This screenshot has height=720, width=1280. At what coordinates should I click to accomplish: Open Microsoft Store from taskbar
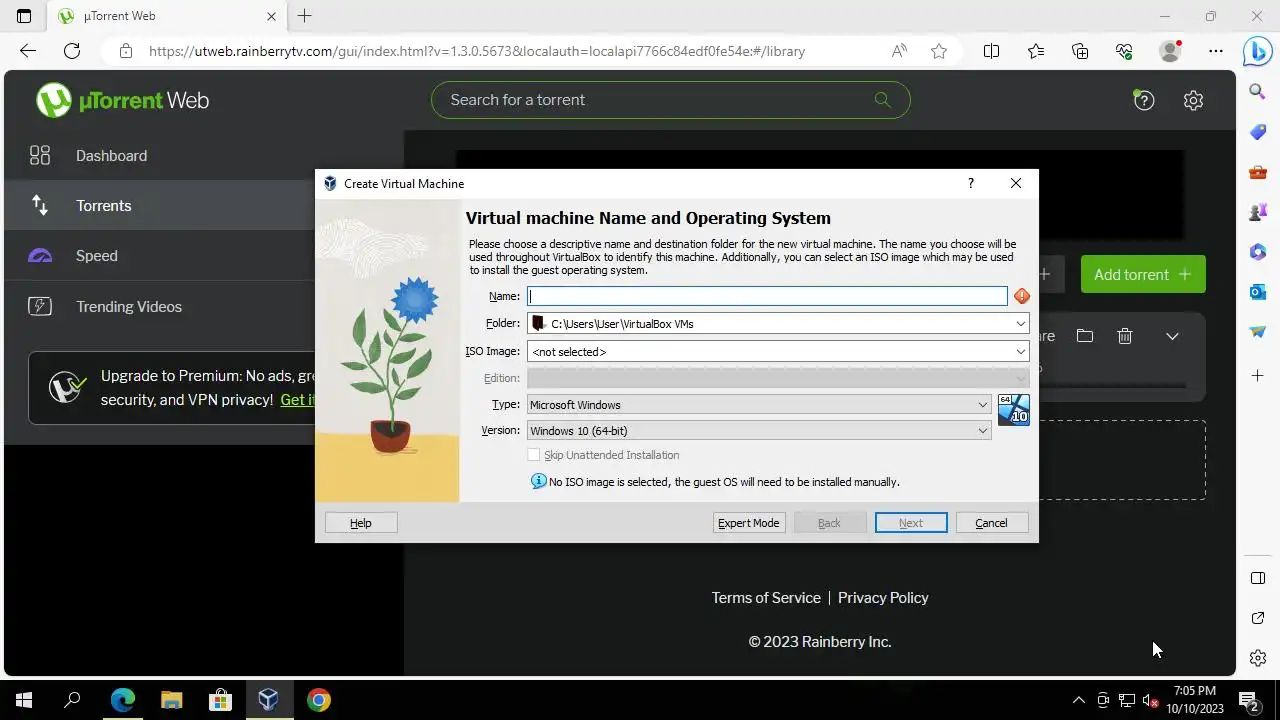coord(220,700)
